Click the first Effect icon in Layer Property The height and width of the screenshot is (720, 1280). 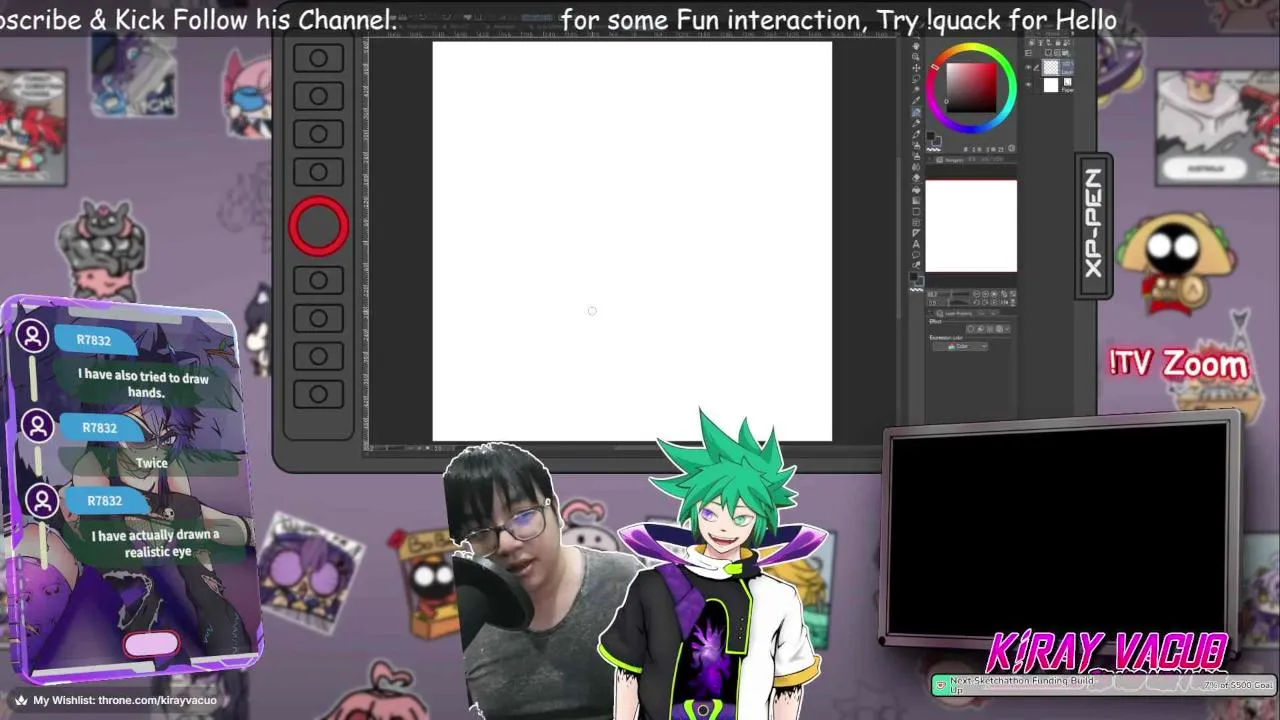pyautogui.click(x=970, y=329)
